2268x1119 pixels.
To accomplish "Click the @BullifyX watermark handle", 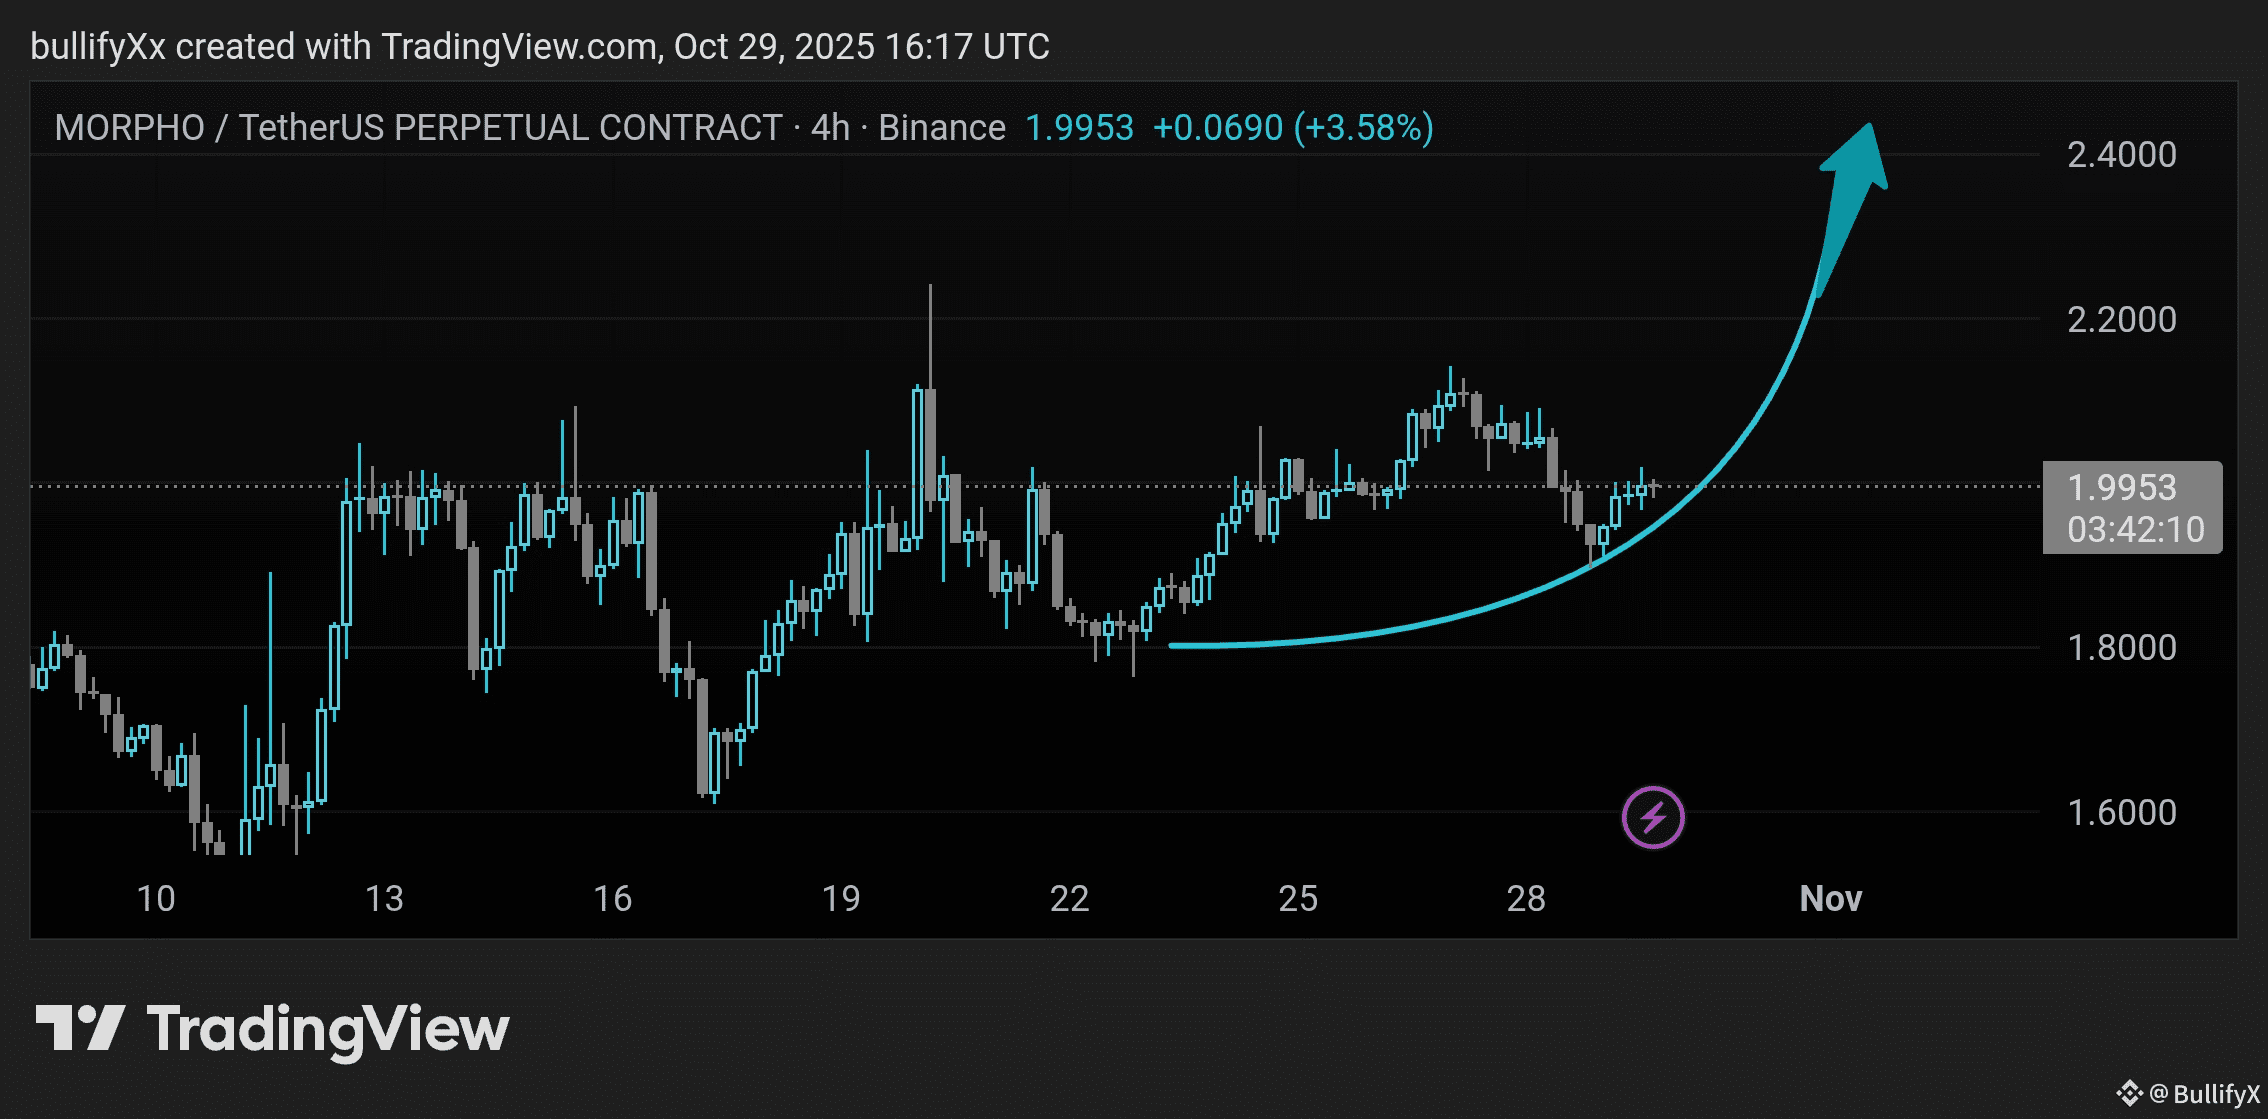I will 2204,1093.
